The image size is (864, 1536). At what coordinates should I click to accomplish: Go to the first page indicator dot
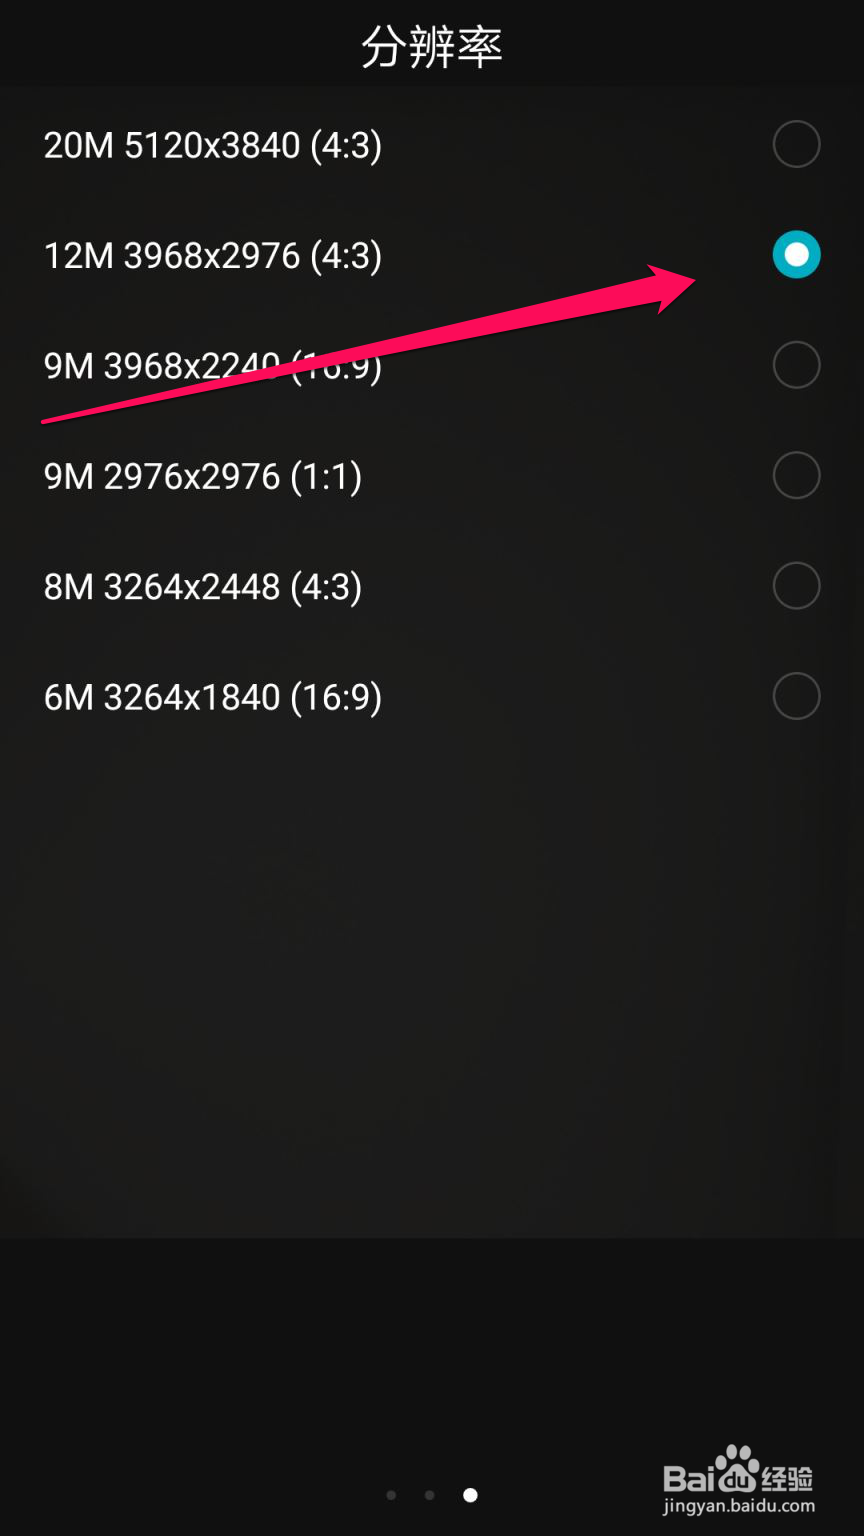click(x=391, y=1495)
